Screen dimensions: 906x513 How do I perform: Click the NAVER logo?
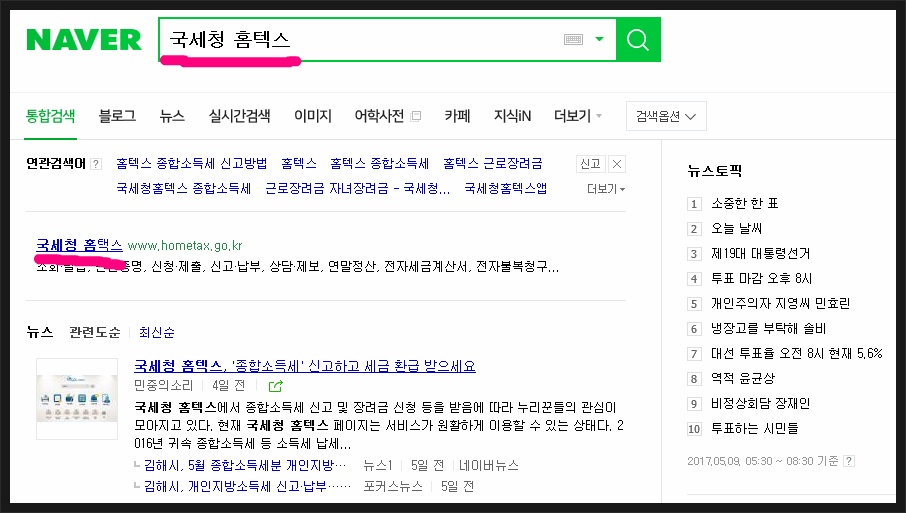click(84, 40)
